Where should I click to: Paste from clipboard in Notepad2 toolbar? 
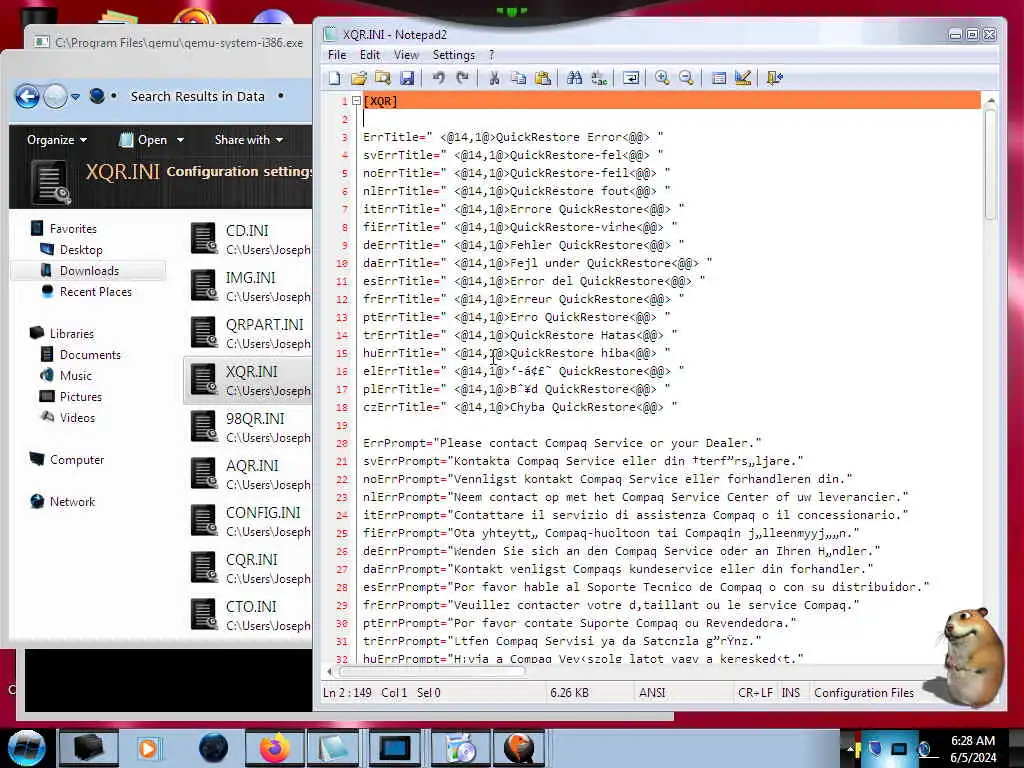pos(543,78)
